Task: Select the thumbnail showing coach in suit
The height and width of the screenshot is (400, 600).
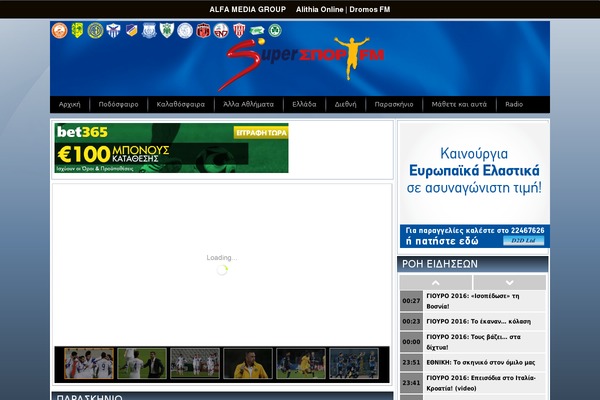Action: (x=142, y=364)
